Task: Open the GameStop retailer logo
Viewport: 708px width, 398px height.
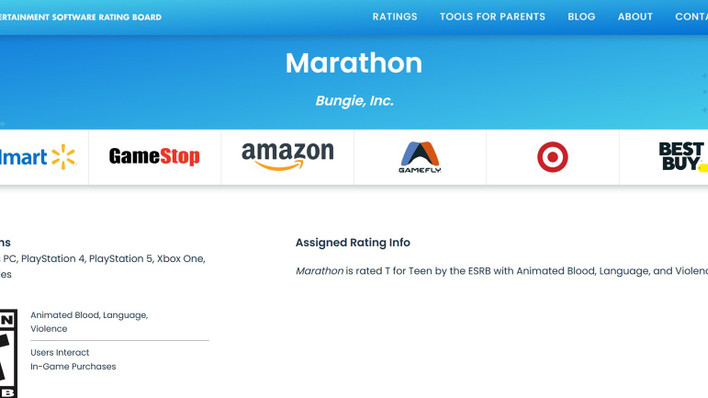Action: [154, 157]
